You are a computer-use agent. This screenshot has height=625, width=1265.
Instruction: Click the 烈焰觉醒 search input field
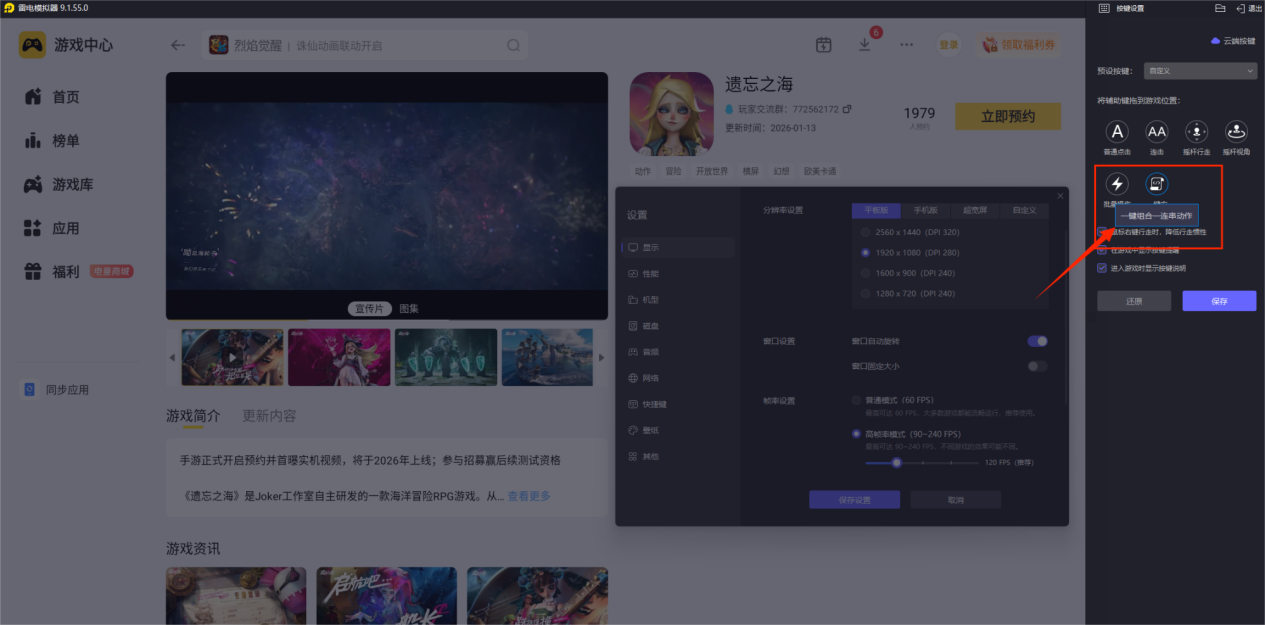[x=365, y=45]
